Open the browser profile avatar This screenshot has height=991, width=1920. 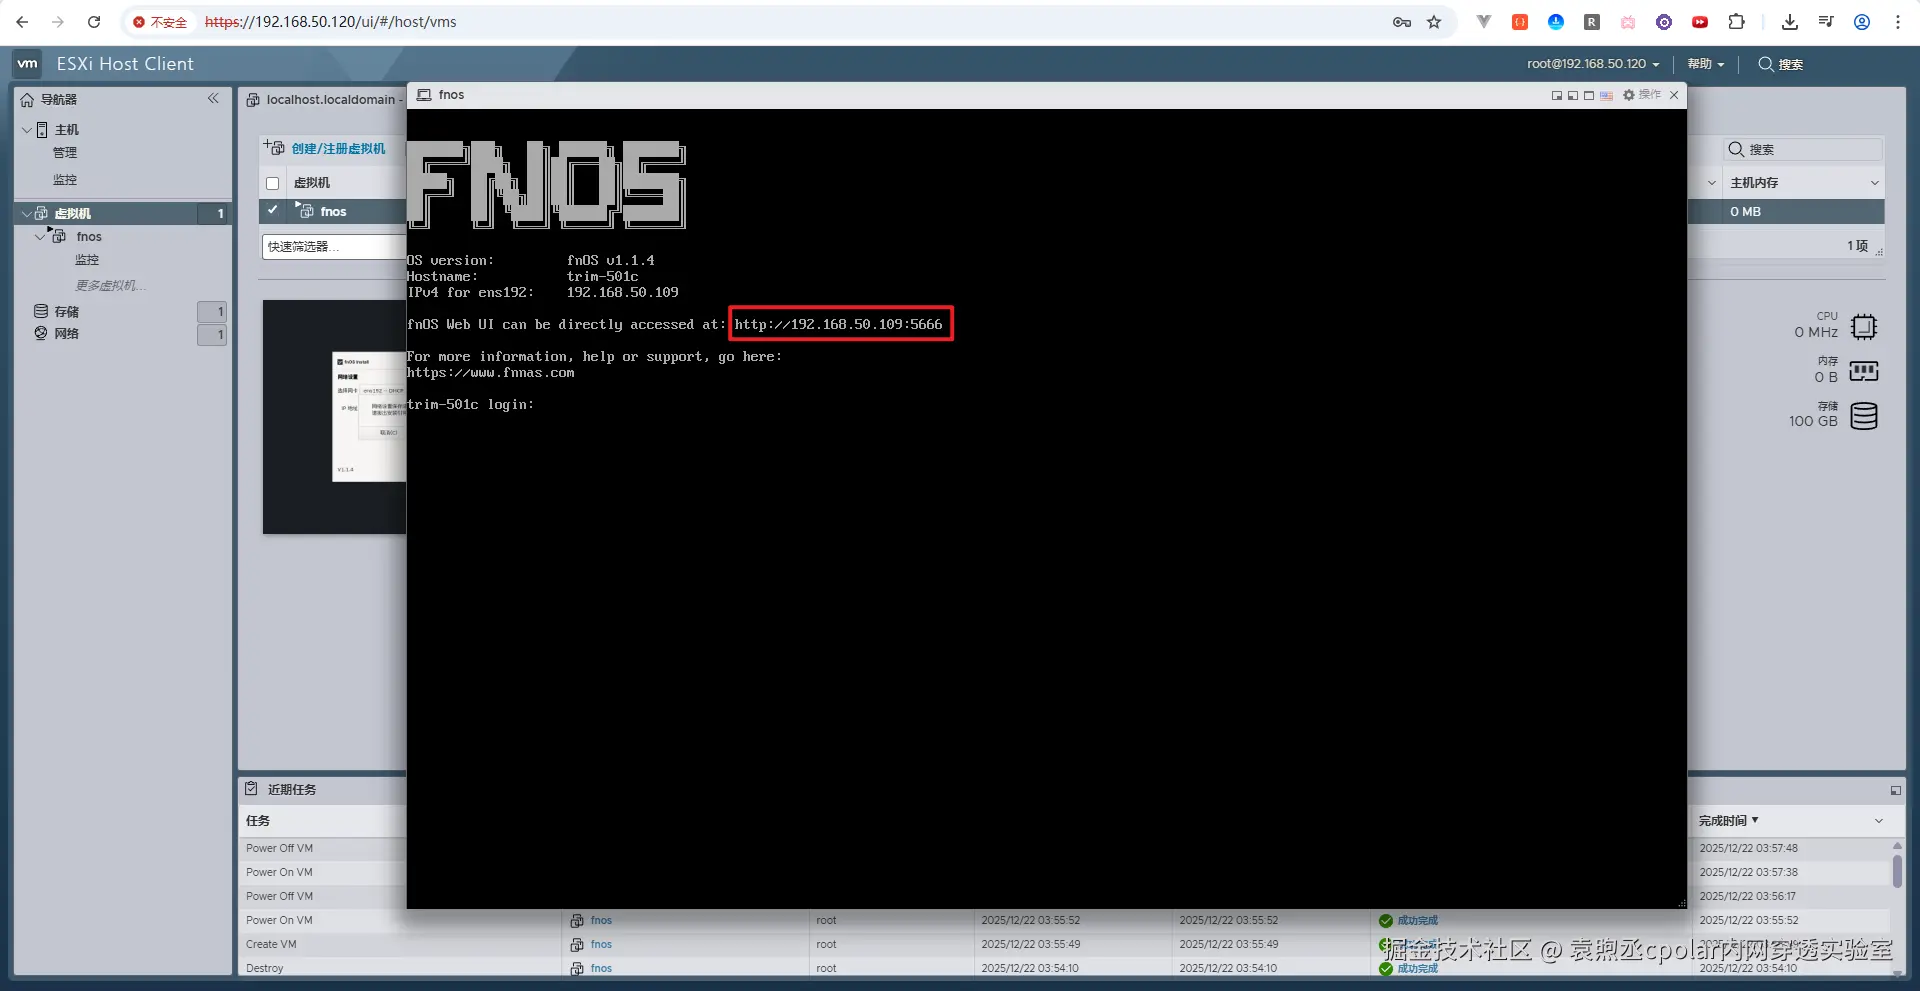click(1862, 22)
